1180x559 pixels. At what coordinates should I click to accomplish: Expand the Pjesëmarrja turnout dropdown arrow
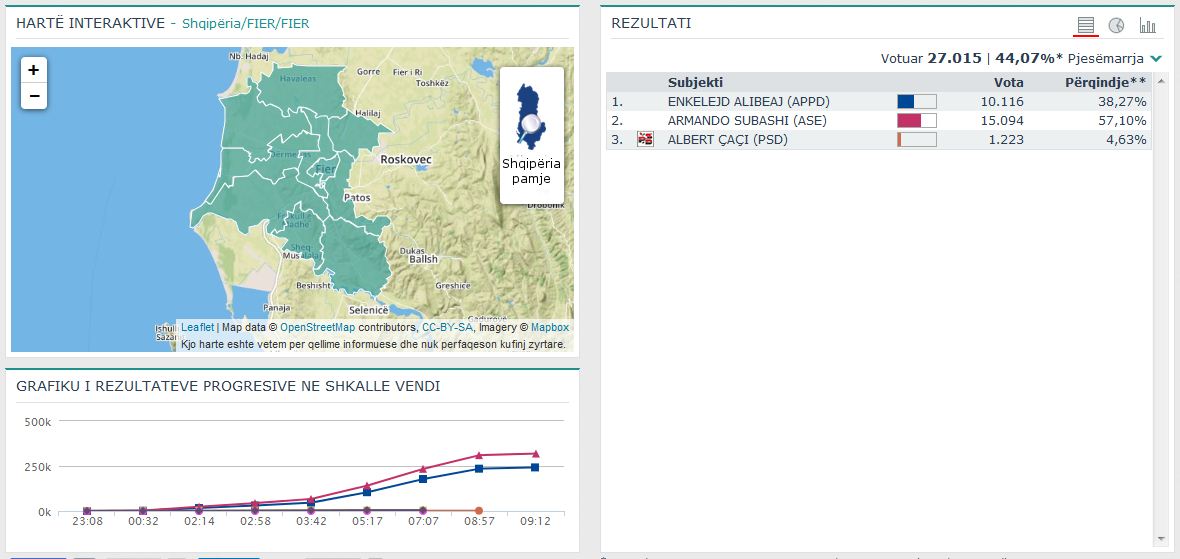click(x=1156, y=59)
